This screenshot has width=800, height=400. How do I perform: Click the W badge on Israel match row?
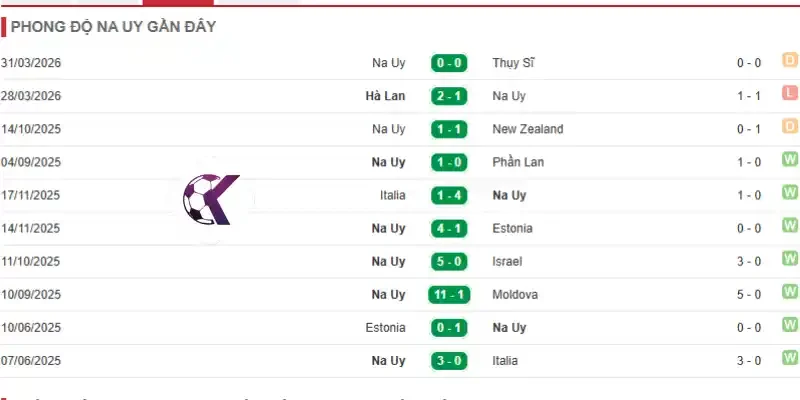[x=790, y=259]
